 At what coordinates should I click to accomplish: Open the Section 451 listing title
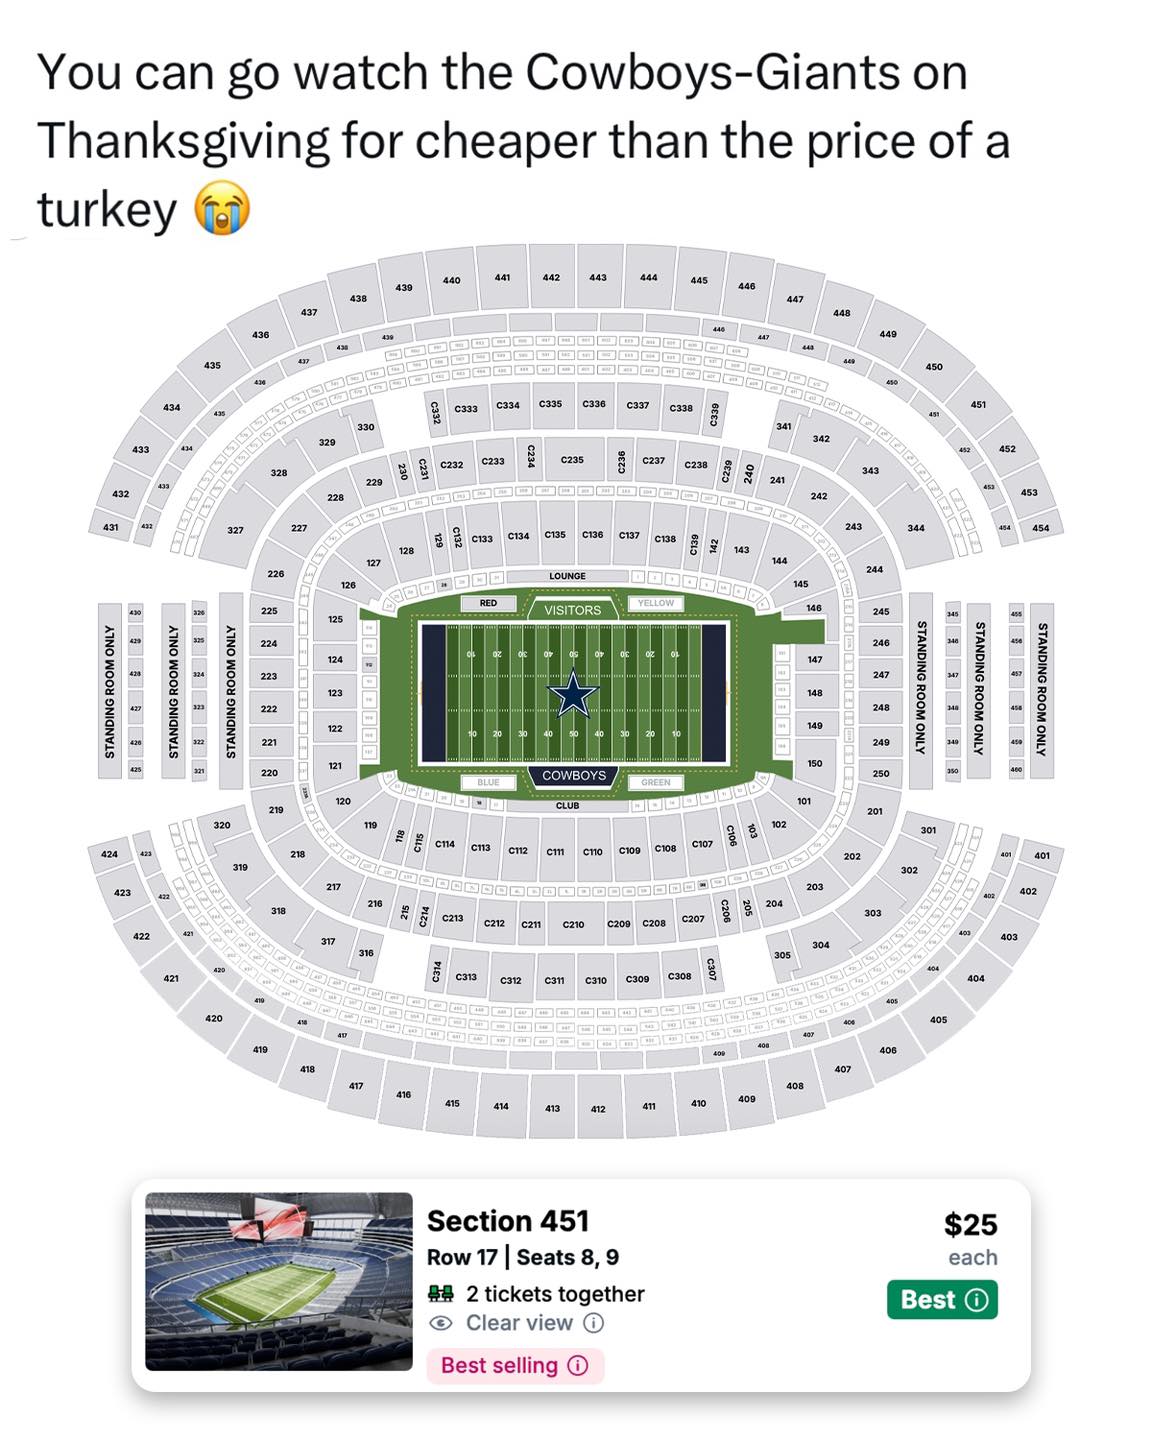(508, 1221)
